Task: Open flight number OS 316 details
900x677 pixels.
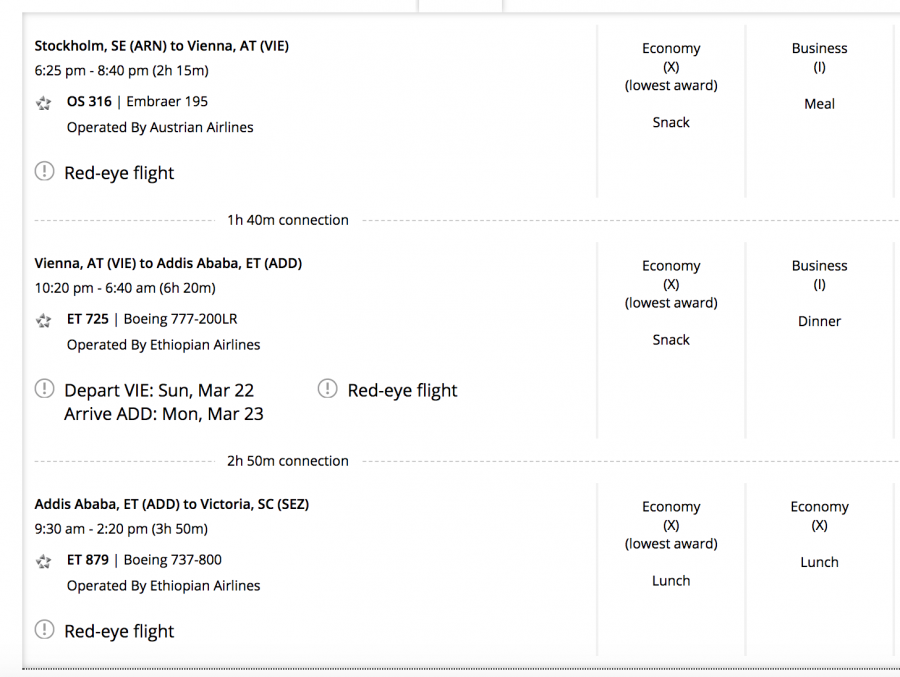Action: point(89,102)
